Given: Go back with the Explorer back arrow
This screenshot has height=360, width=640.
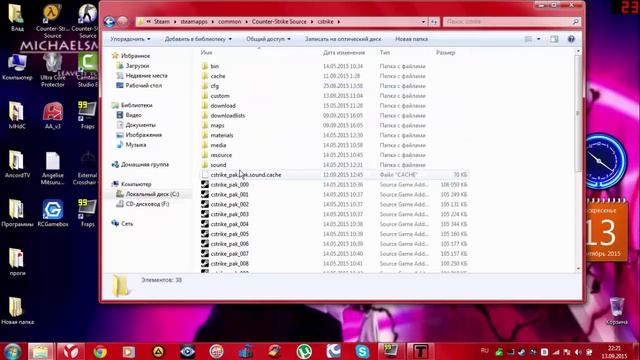Looking at the screenshot, I should click(109, 21).
